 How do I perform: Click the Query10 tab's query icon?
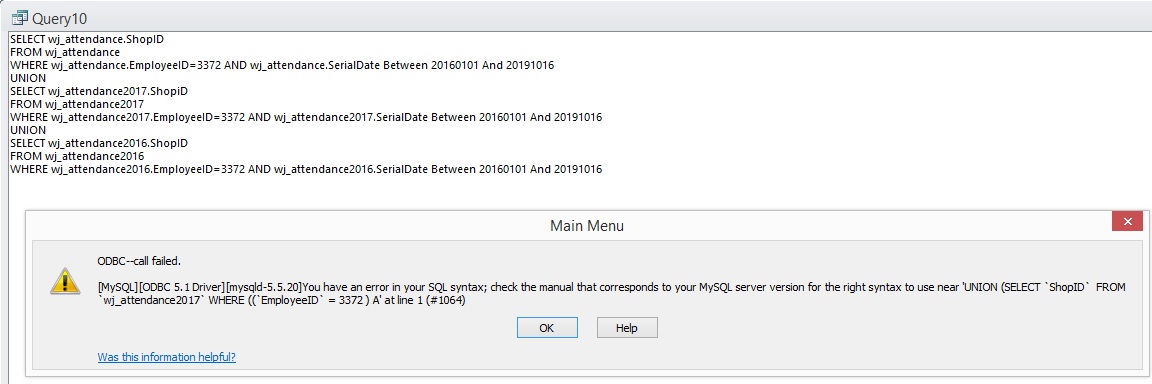pos(19,16)
